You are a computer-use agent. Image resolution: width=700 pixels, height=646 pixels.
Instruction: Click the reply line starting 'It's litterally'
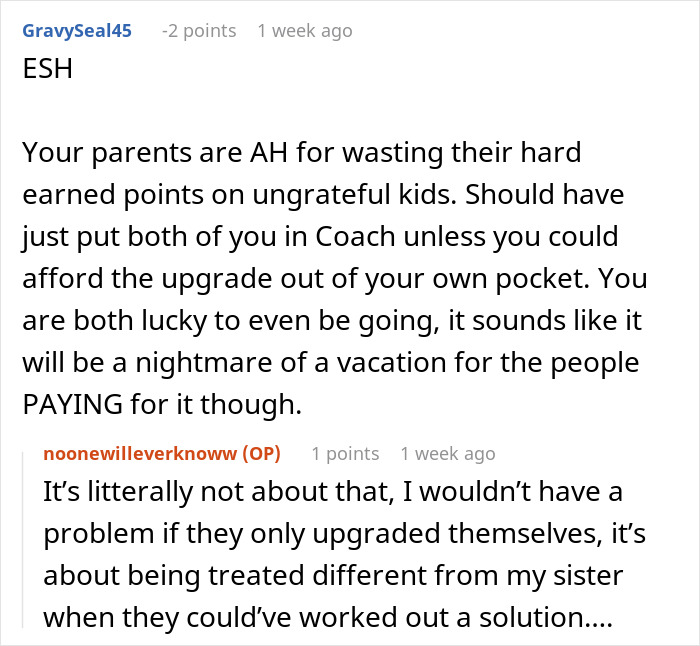340,493
